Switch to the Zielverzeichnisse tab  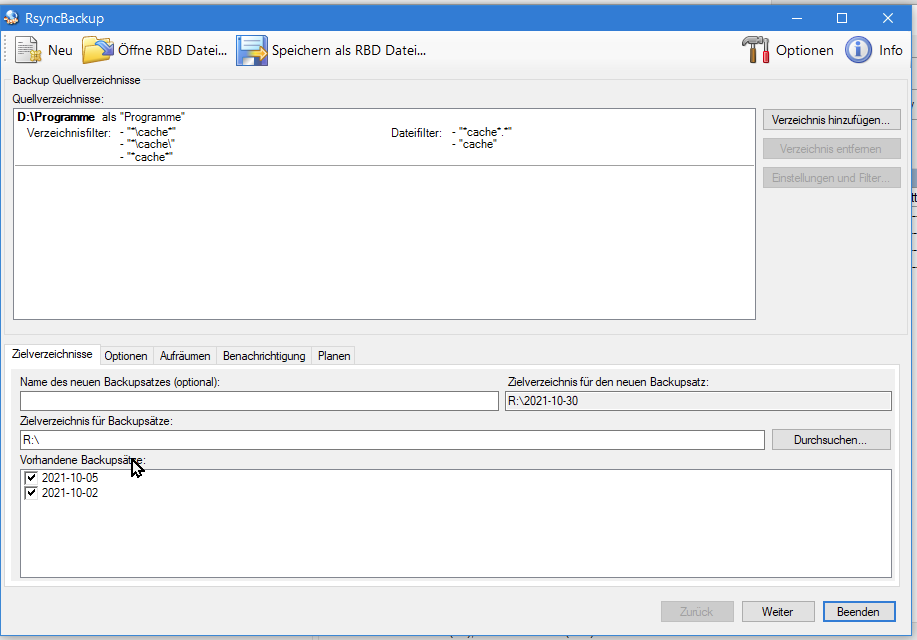(52, 354)
